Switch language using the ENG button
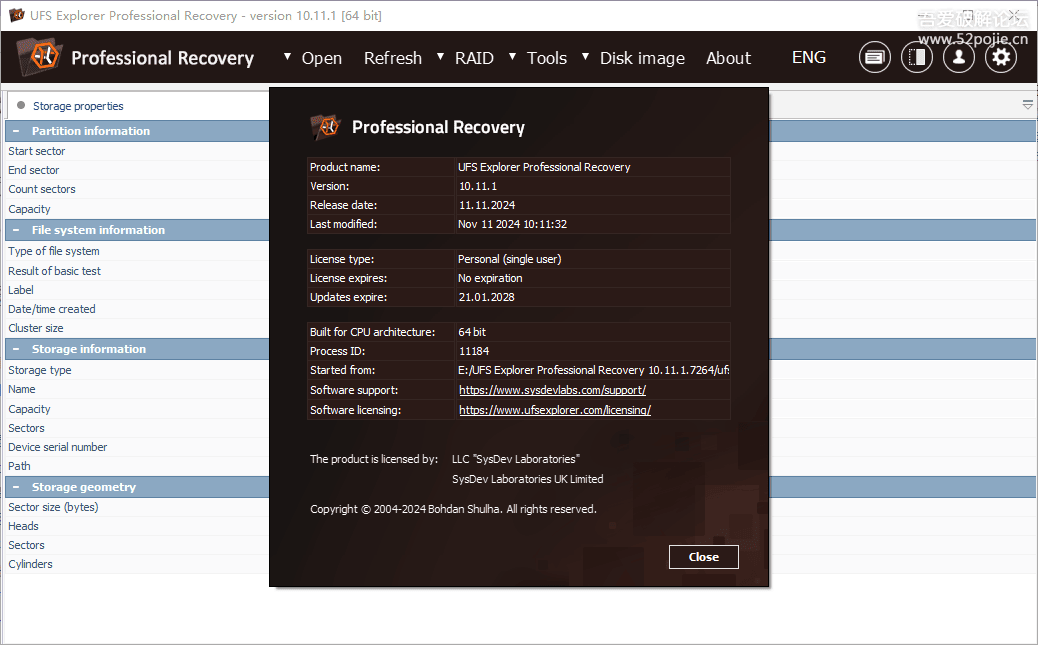Screen dimensions: 1038x645 tap(809, 58)
